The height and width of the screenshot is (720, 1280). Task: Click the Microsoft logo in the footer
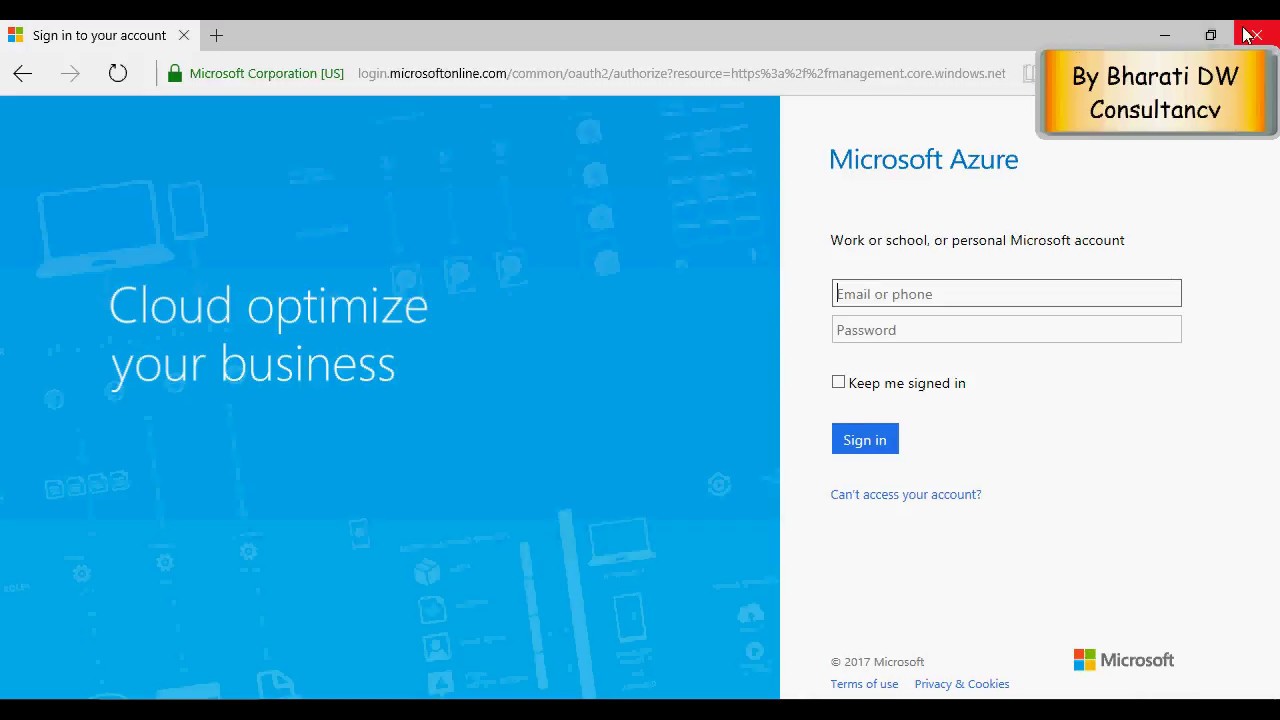point(1124,660)
